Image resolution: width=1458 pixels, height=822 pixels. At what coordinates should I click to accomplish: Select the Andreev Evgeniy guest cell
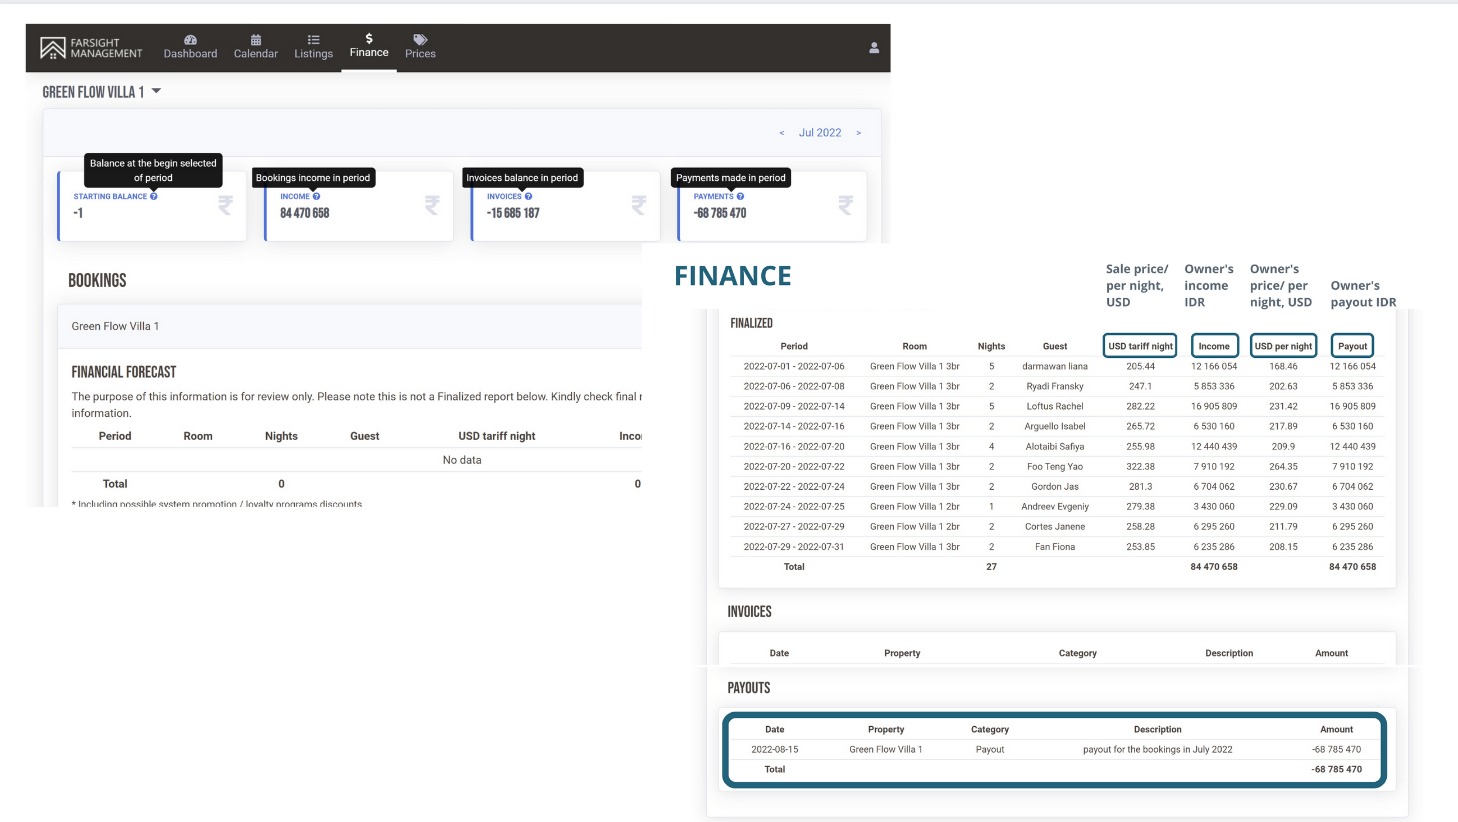(1055, 506)
